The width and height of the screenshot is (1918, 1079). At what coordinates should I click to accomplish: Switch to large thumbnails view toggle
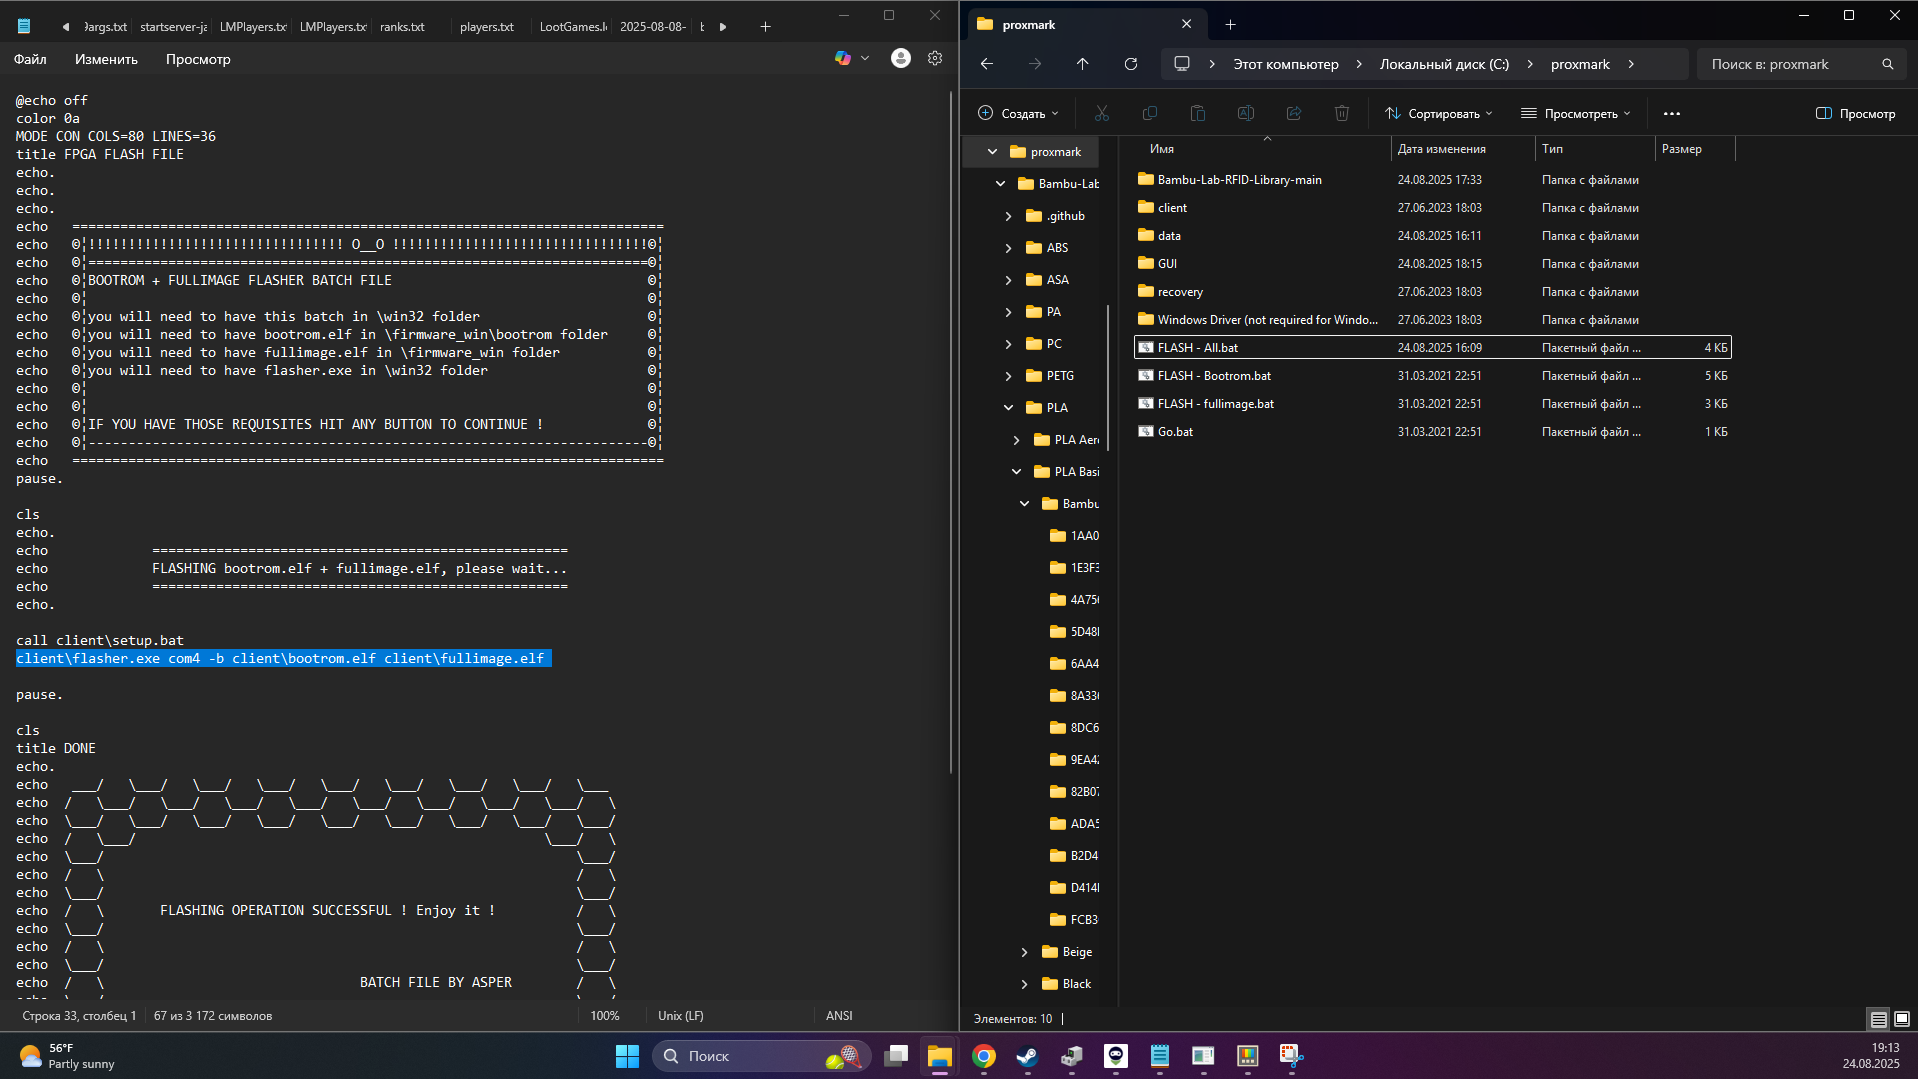point(1902,1019)
